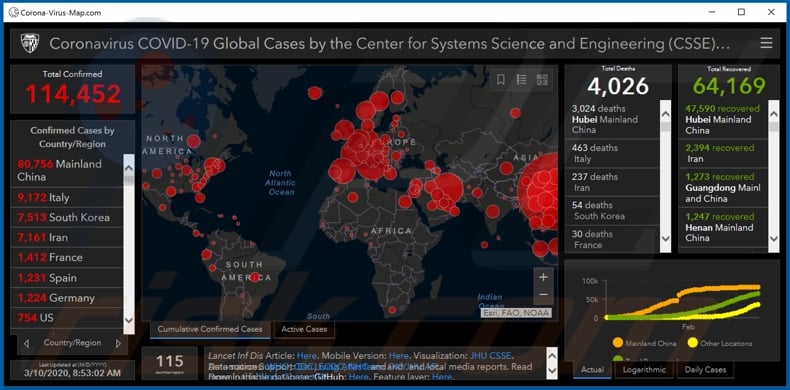The height and width of the screenshot is (390, 790).
Task: Click the Total Confirmed 114,452 figure
Action: [73, 94]
